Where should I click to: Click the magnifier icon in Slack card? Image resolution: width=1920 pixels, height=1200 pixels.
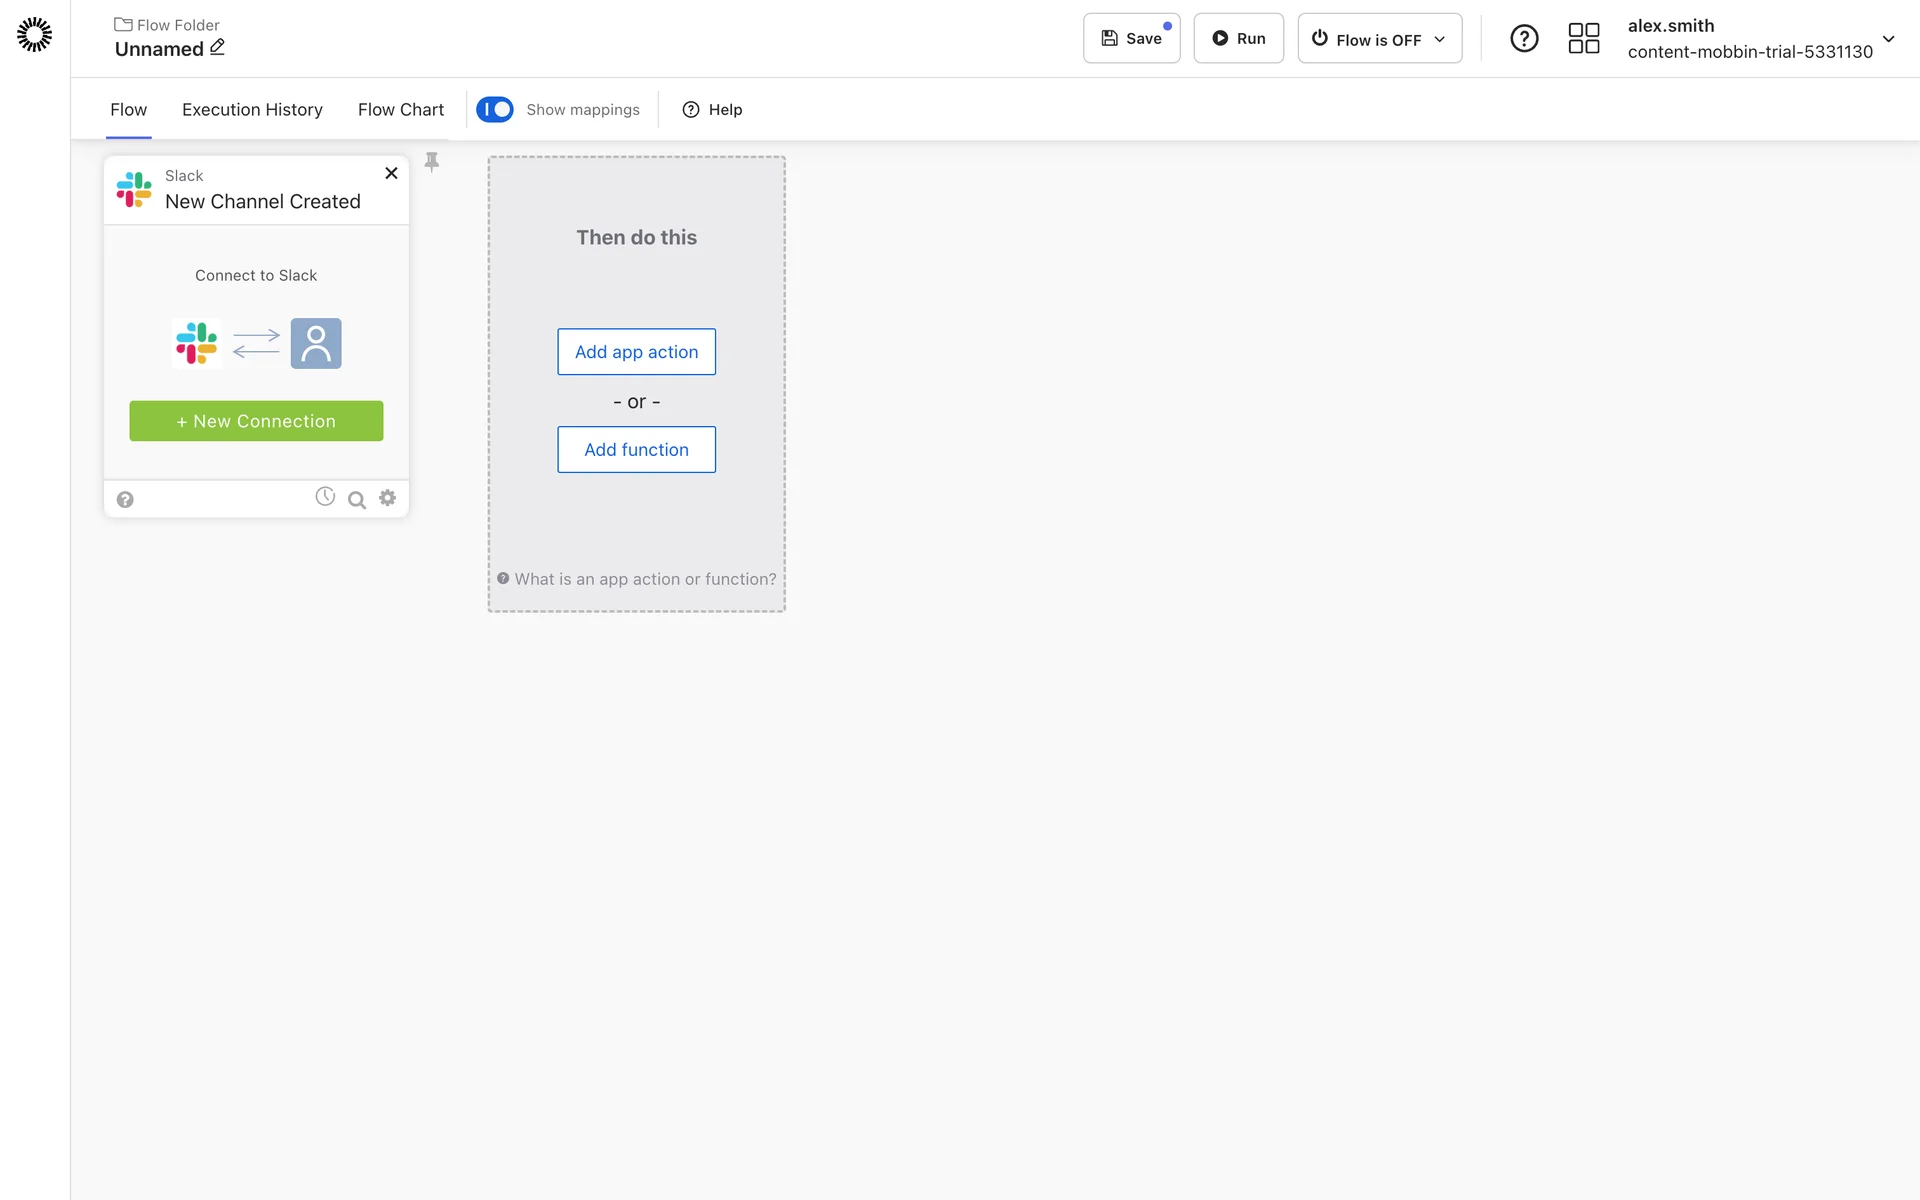[x=356, y=500]
